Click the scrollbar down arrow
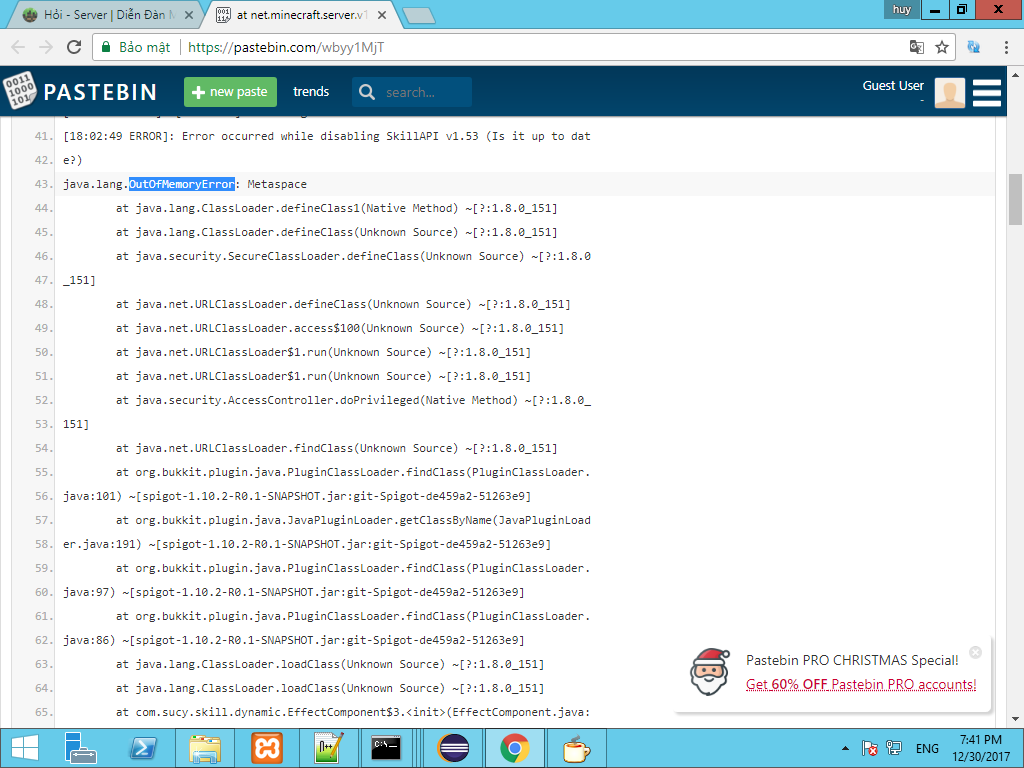The height and width of the screenshot is (768, 1024). (x=1016, y=720)
